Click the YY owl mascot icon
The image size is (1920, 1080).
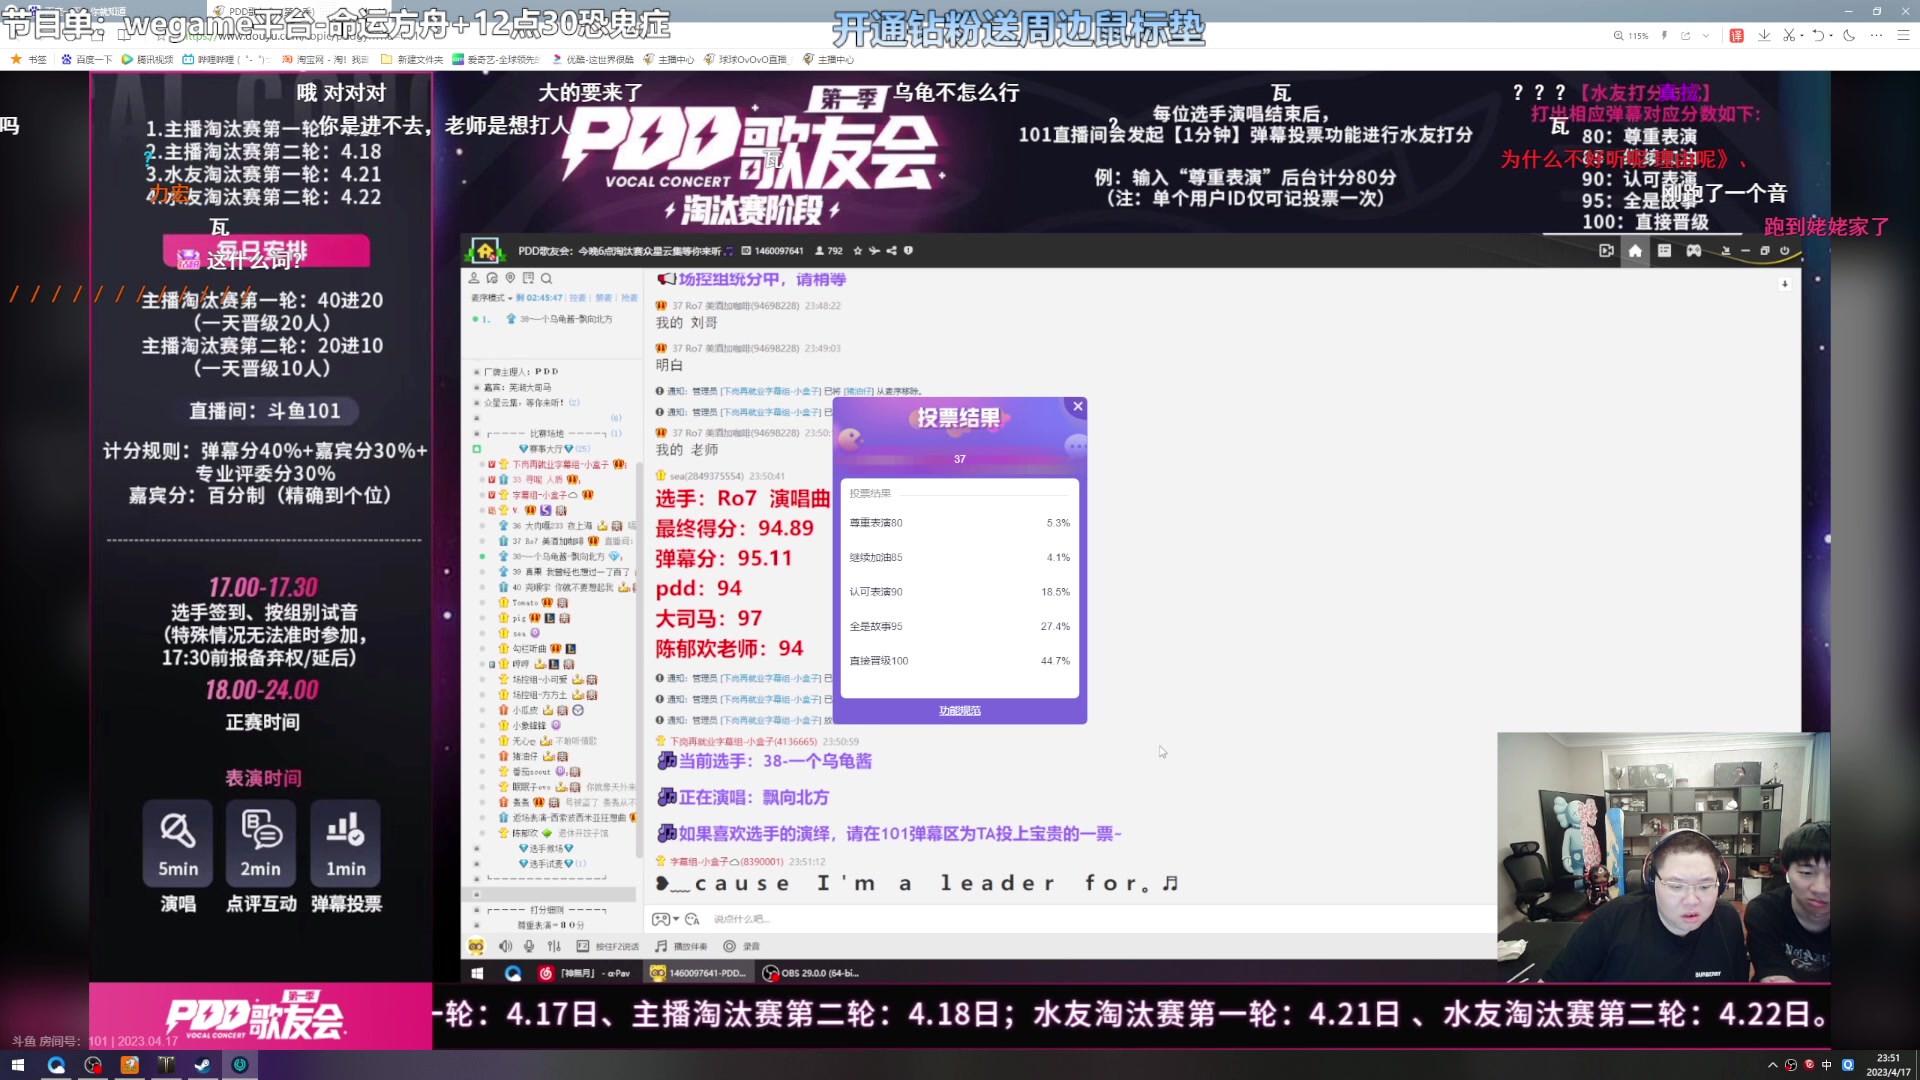(476, 946)
